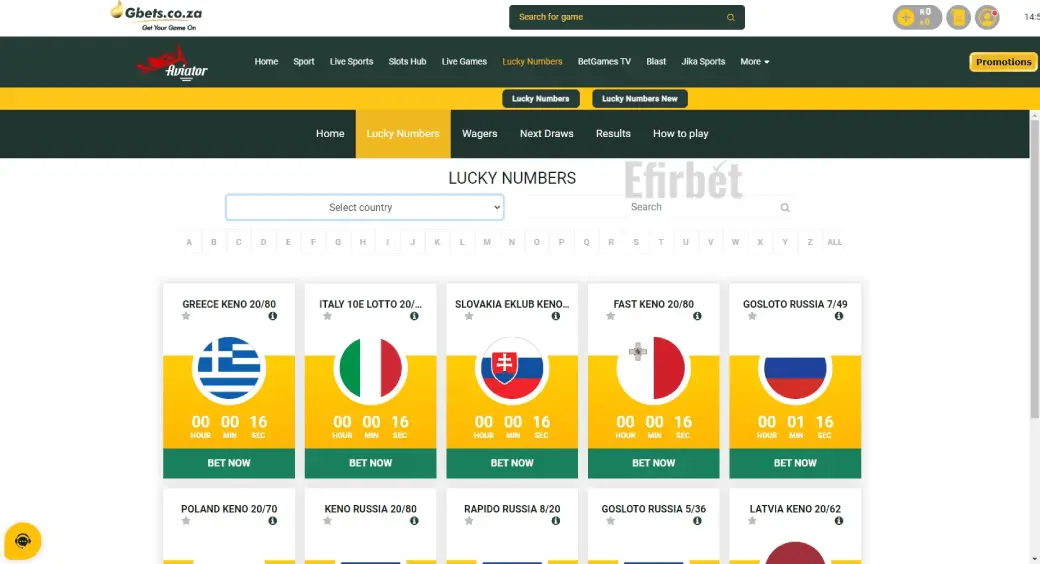The width and height of the screenshot is (1040, 564).
Task: Click the lottery search magnifier icon
Action: (x=785, y=208)
